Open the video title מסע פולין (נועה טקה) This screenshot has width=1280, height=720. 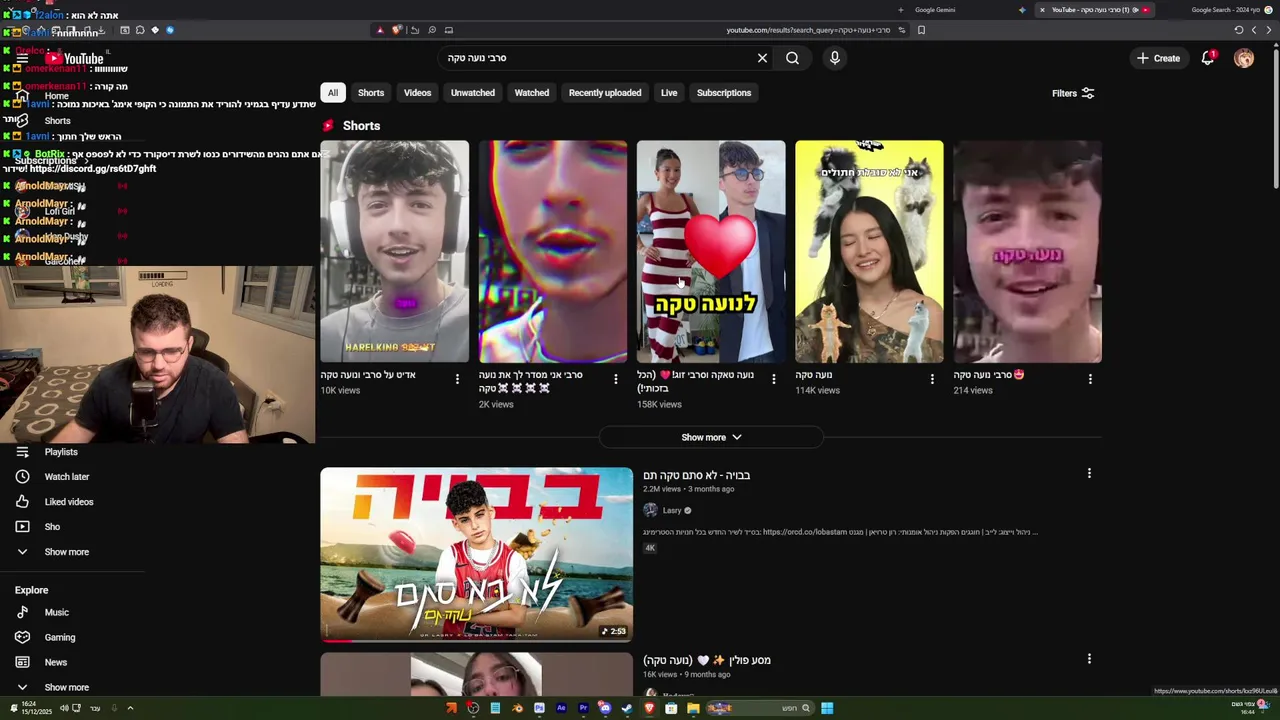coord(706,660)
